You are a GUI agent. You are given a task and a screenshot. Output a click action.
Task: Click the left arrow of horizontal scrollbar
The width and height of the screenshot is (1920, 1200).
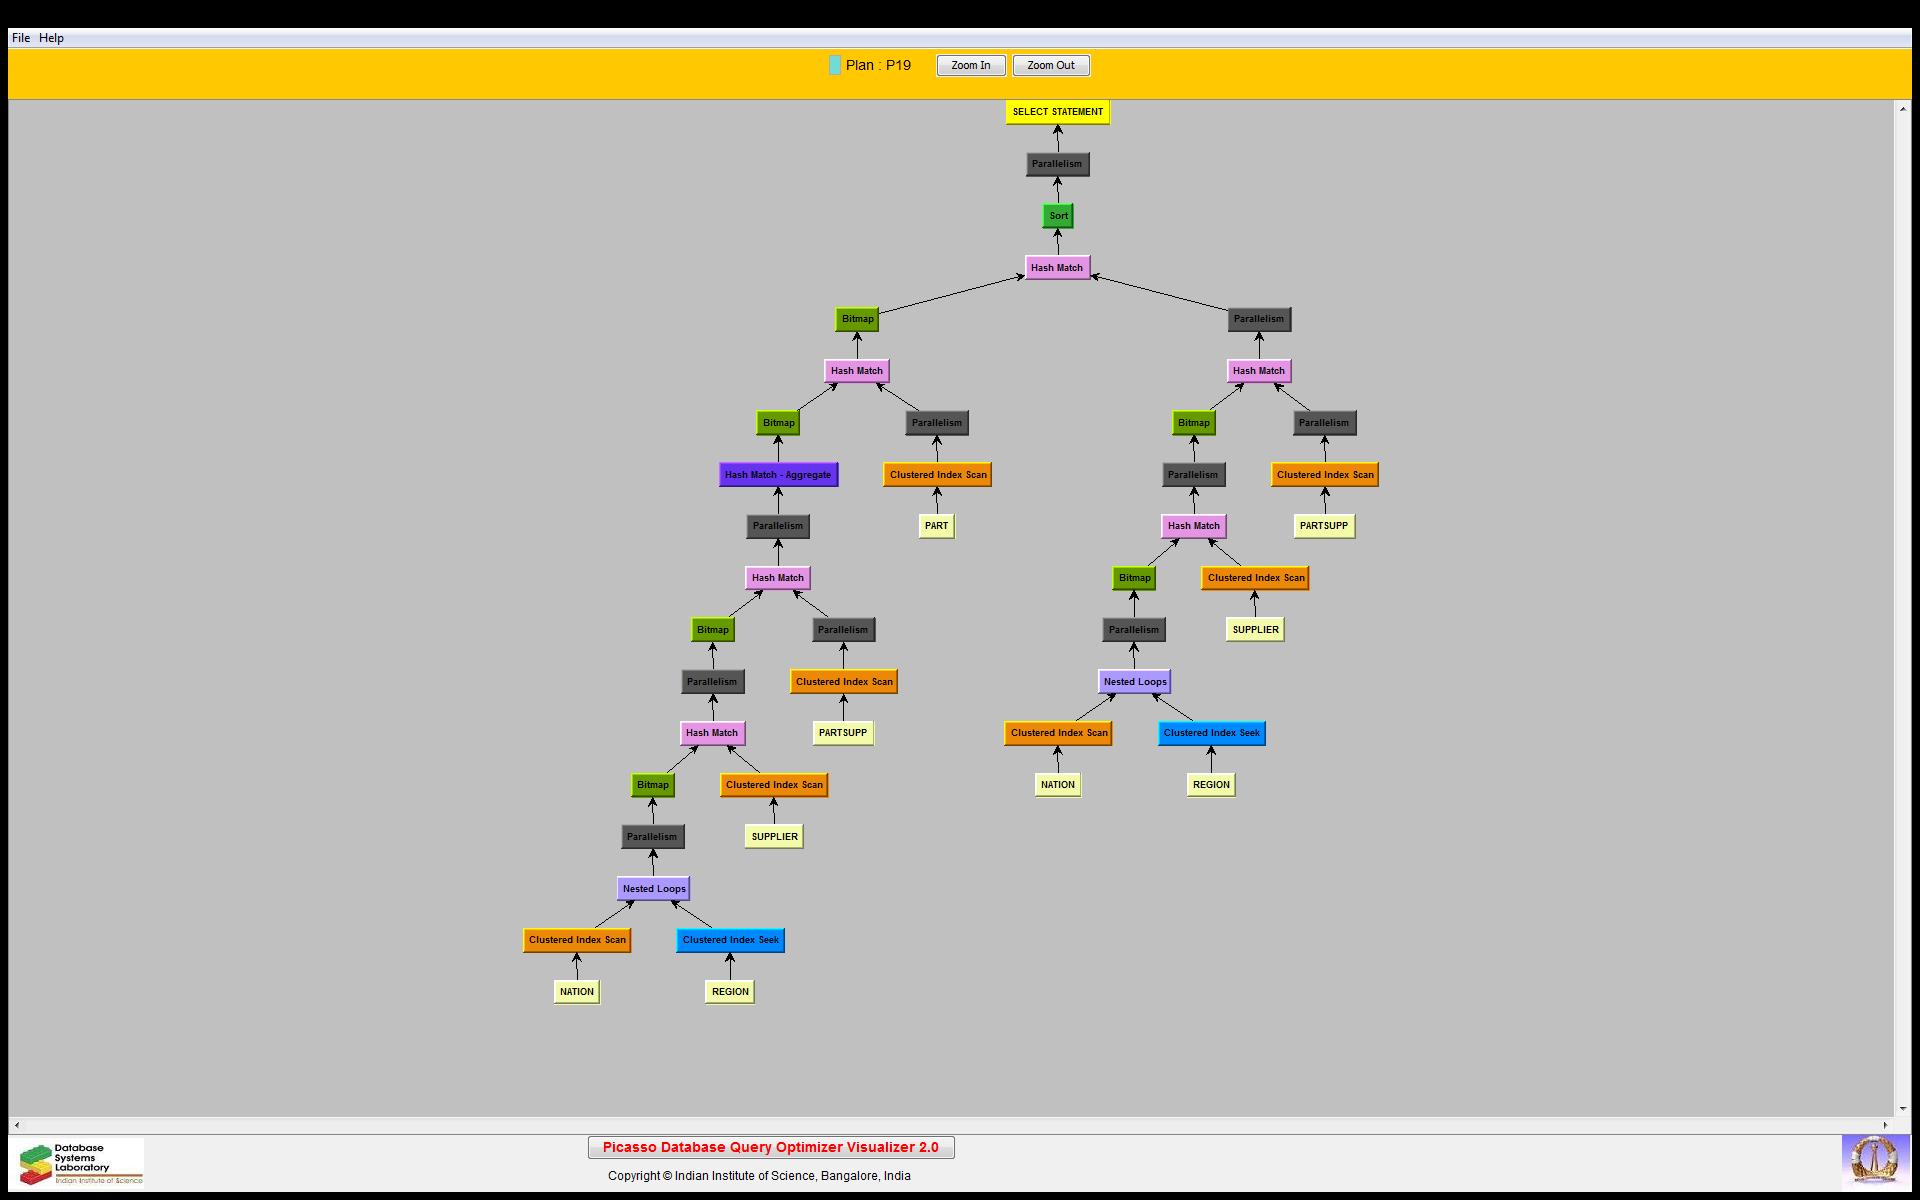[x=17, y=1125]
